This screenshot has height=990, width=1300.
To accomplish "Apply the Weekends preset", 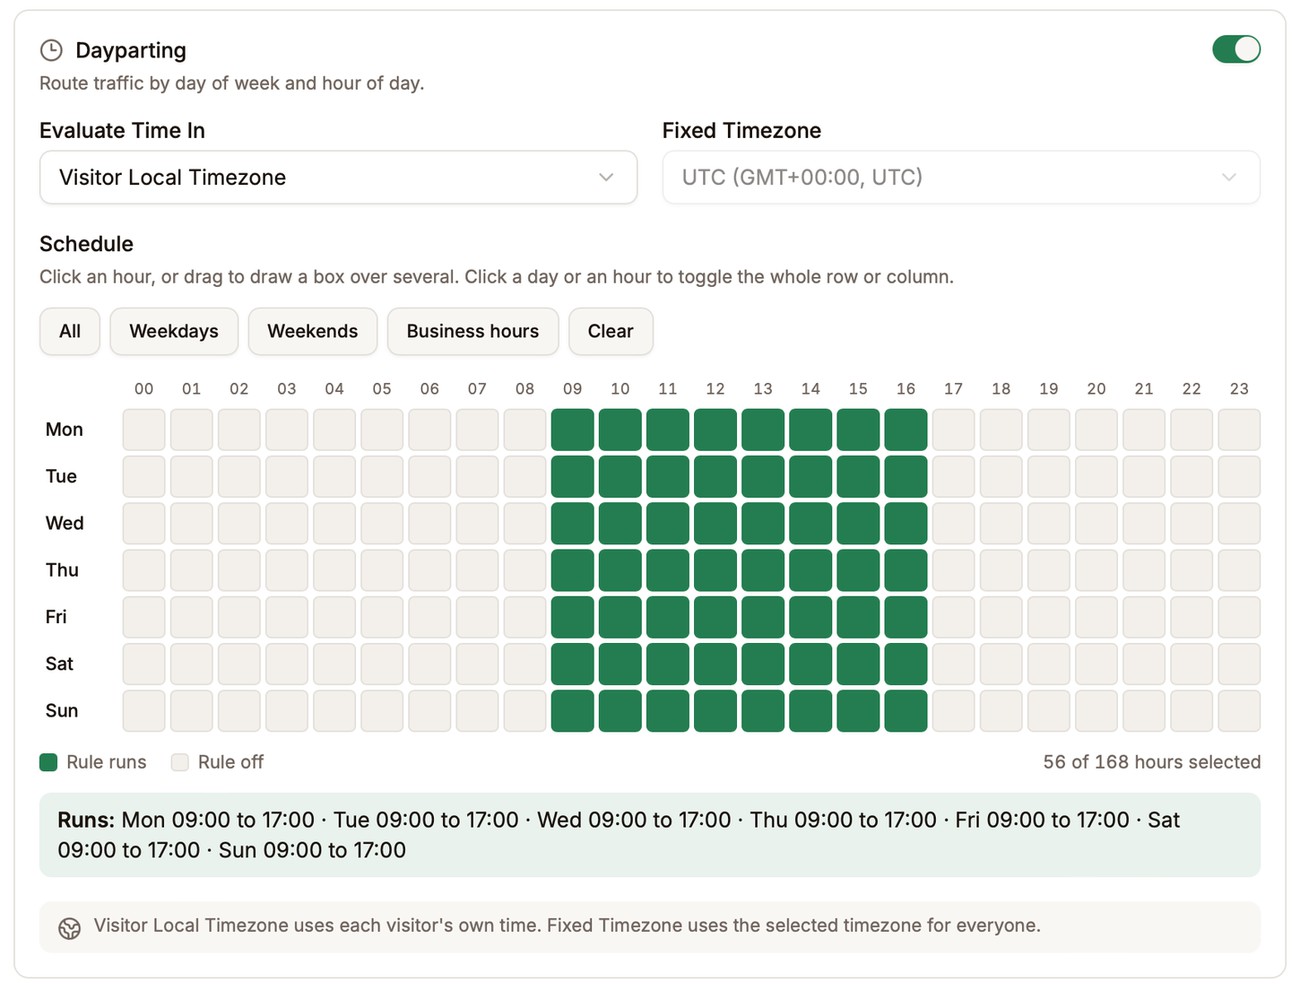I will [313, 331].
